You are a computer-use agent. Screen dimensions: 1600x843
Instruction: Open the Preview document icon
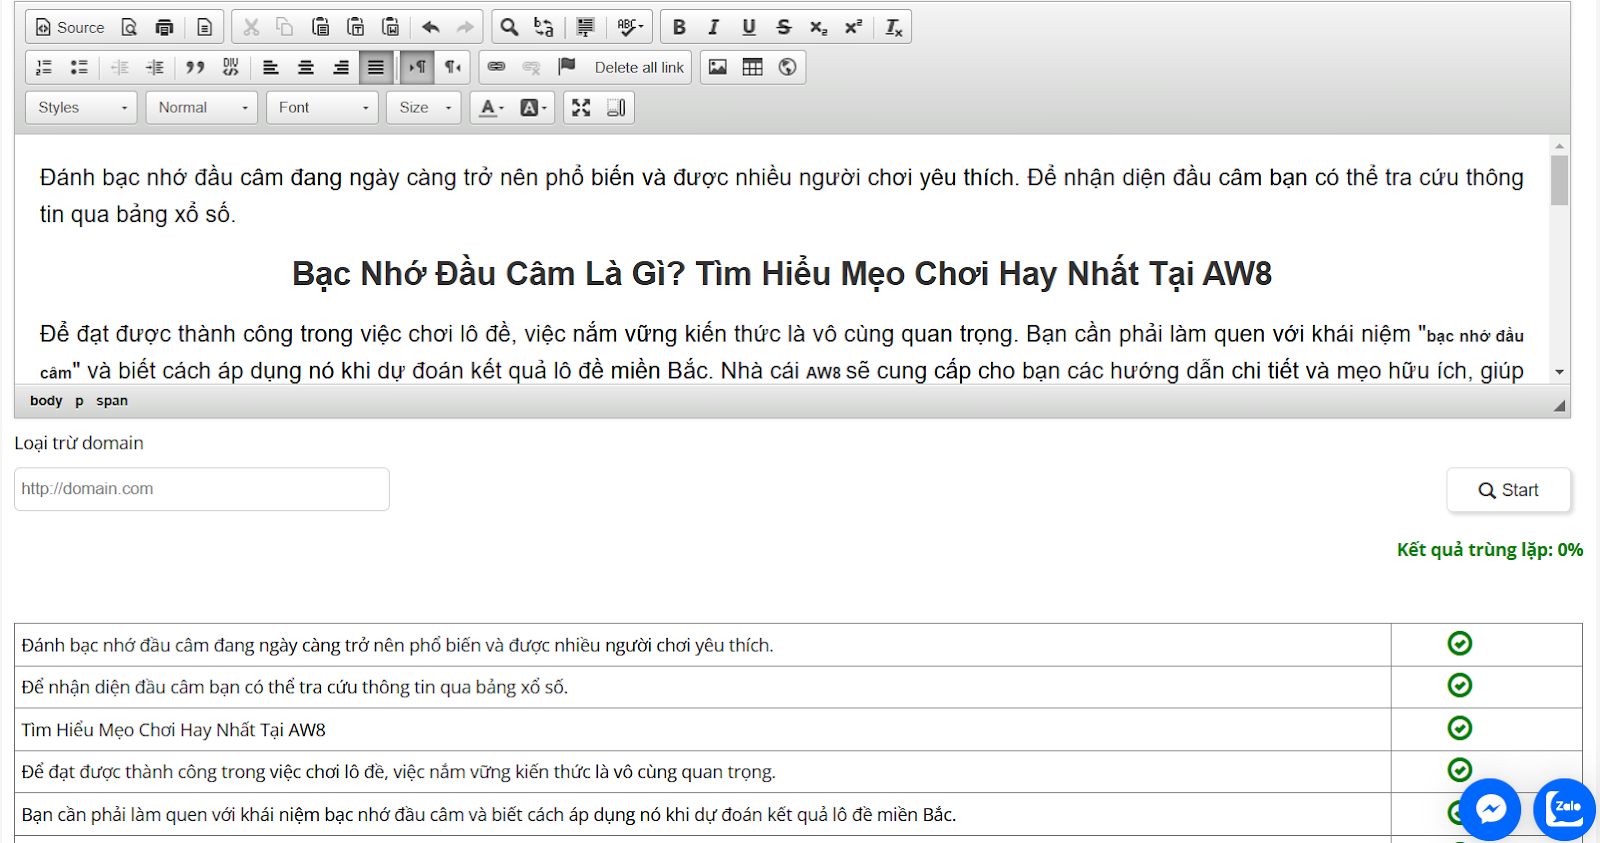click(129, 27)
